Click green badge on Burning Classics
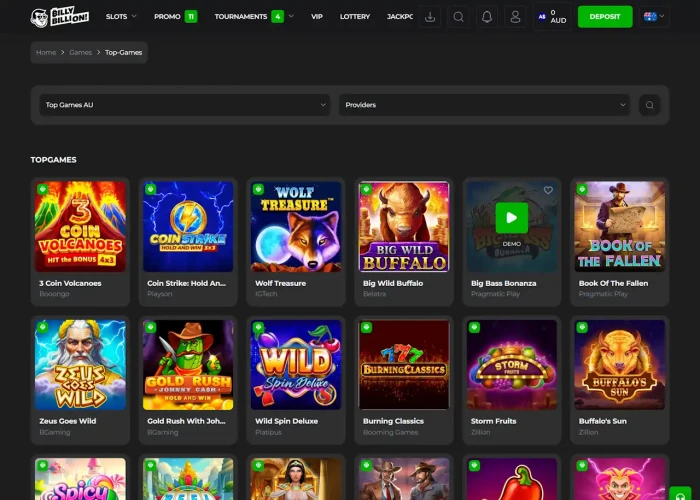The height and width of the screenshot is (500, 700). [366, 327]
